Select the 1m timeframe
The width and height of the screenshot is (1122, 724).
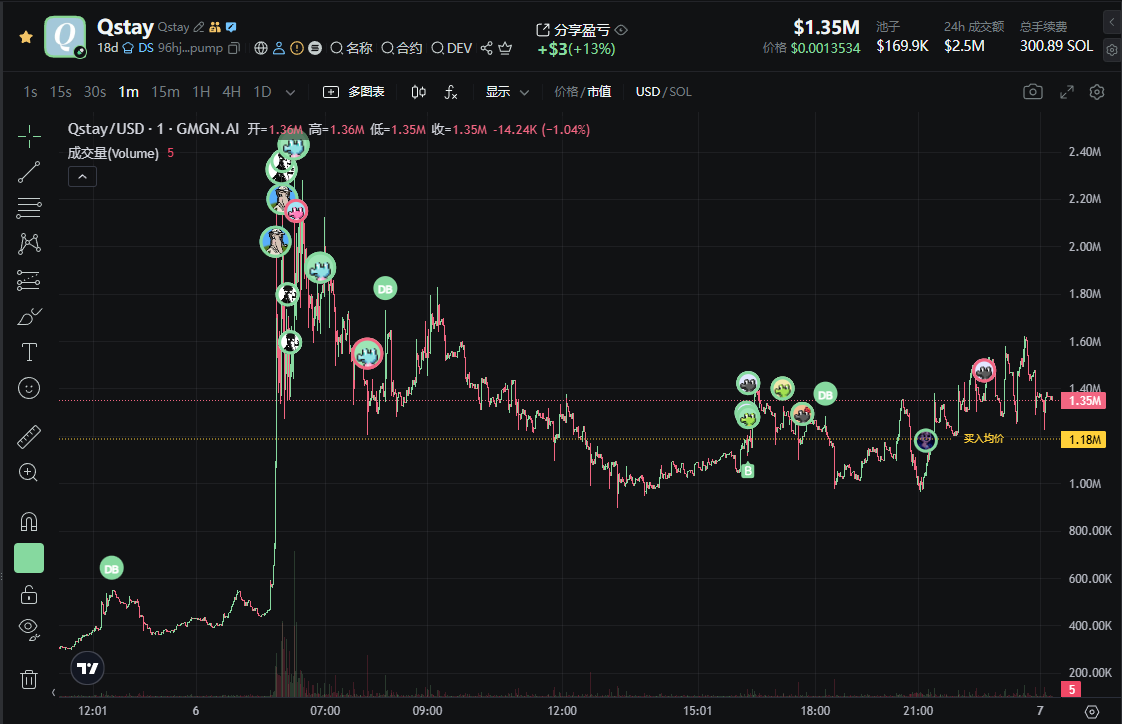pos(129,92)
